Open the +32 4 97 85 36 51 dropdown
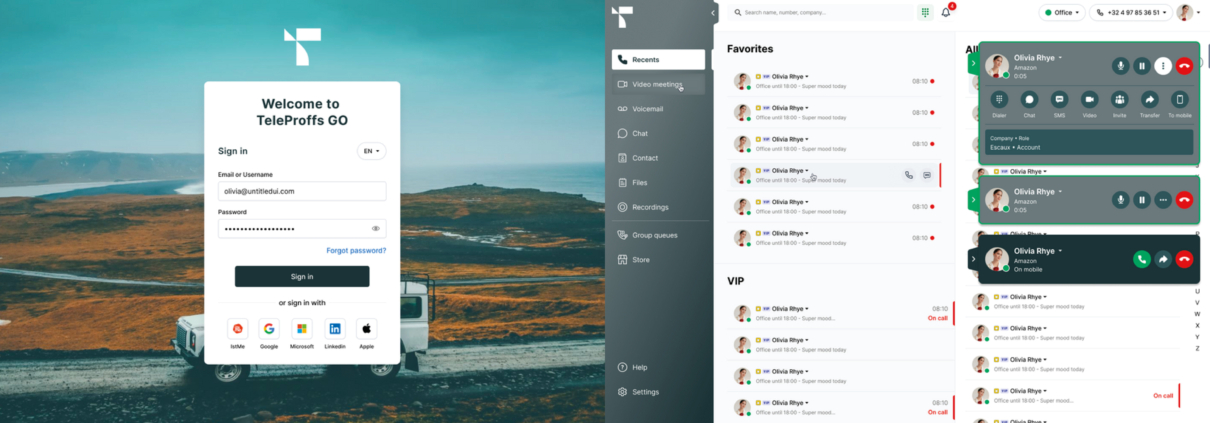Image resolution: width=1210 pixels, height=423 pixels. click(1130, 13)
